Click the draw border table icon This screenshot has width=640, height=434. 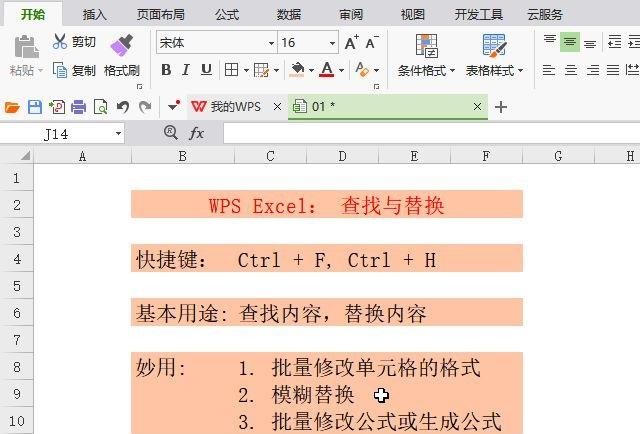pyautogui.click(x=261, y=70)
